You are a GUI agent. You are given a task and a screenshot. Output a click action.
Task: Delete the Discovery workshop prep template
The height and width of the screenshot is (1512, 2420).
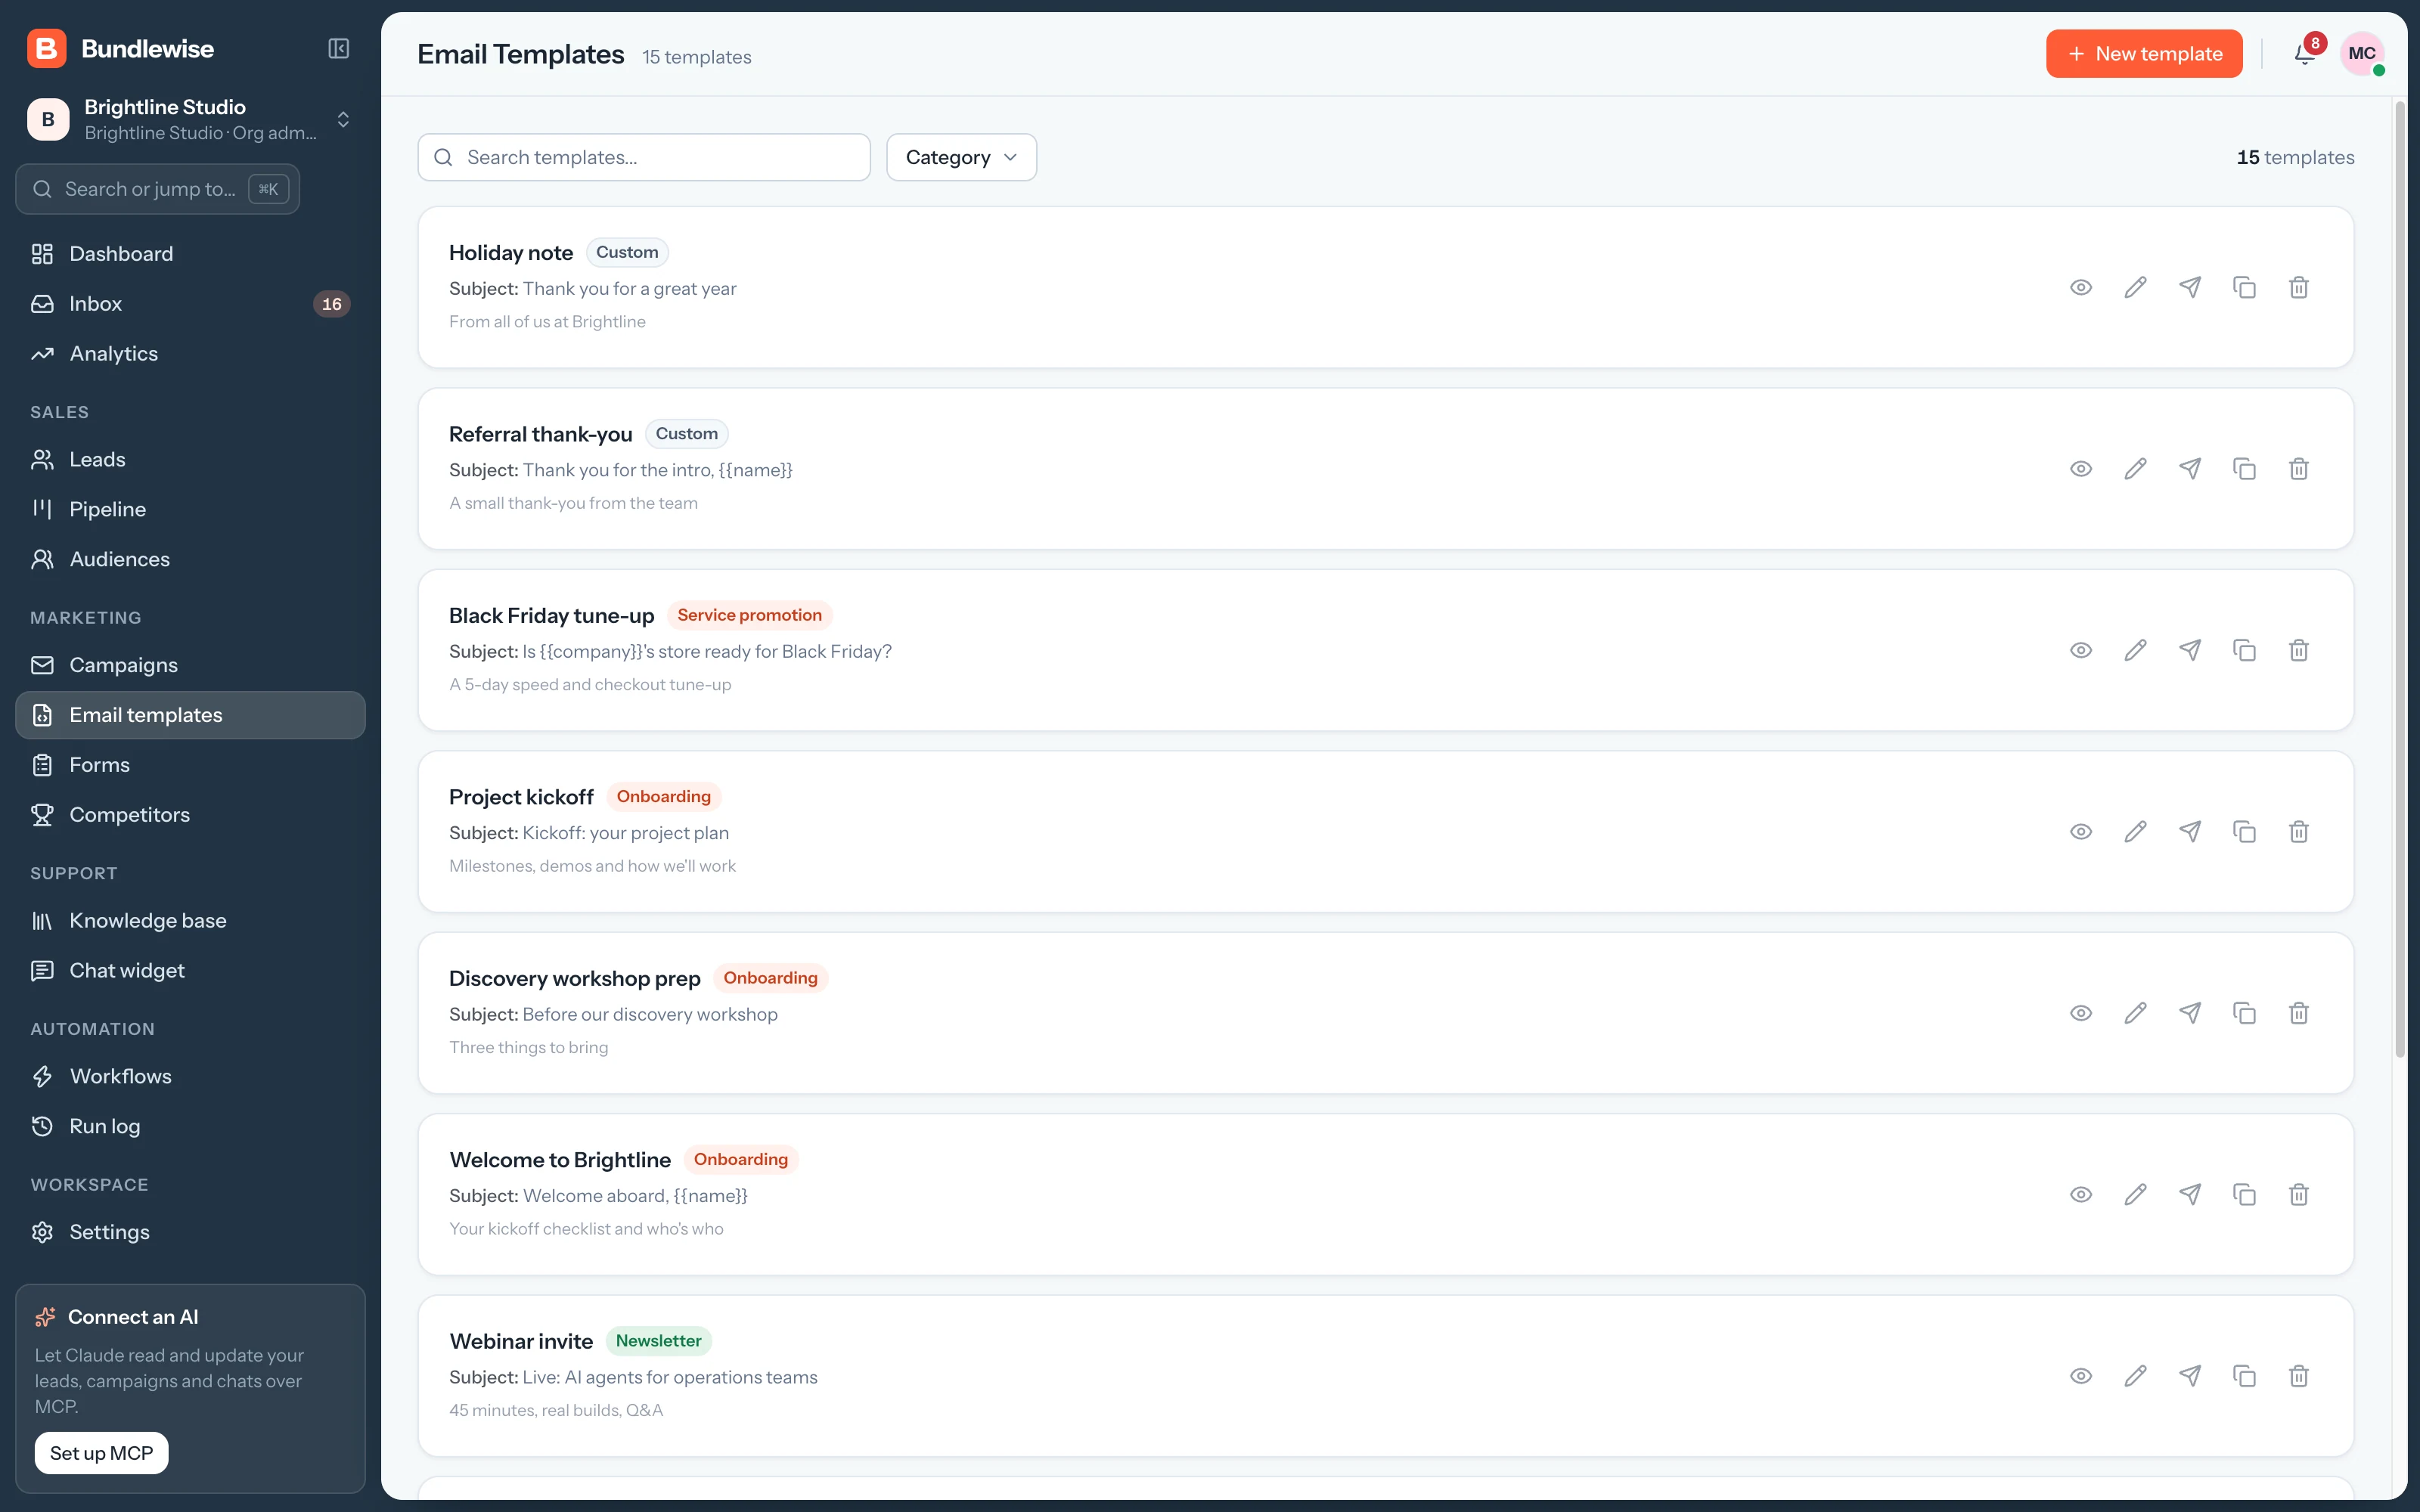pyautogui.click(x=2299, y=1013)
